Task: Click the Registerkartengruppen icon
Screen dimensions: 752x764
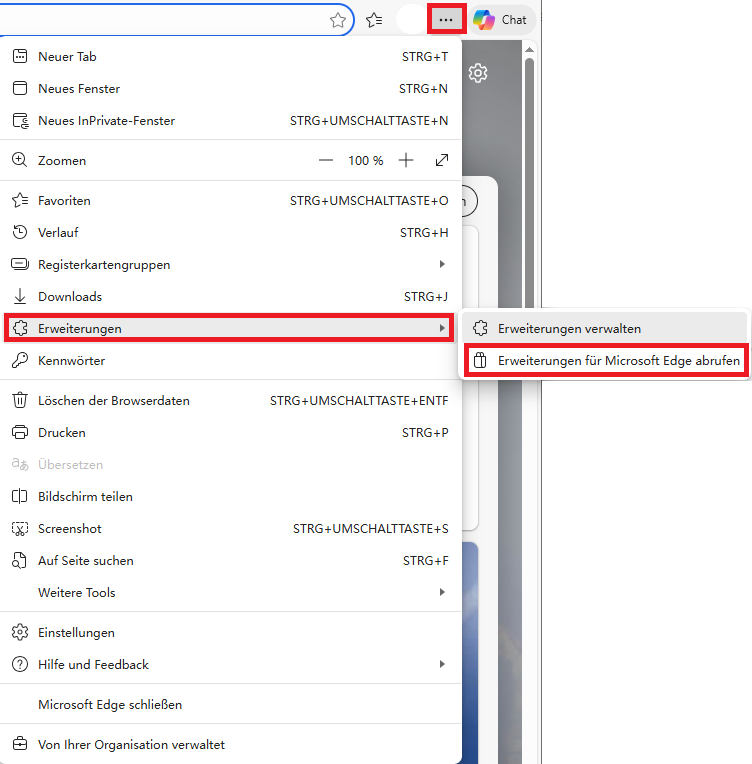Action: point(20,265)
